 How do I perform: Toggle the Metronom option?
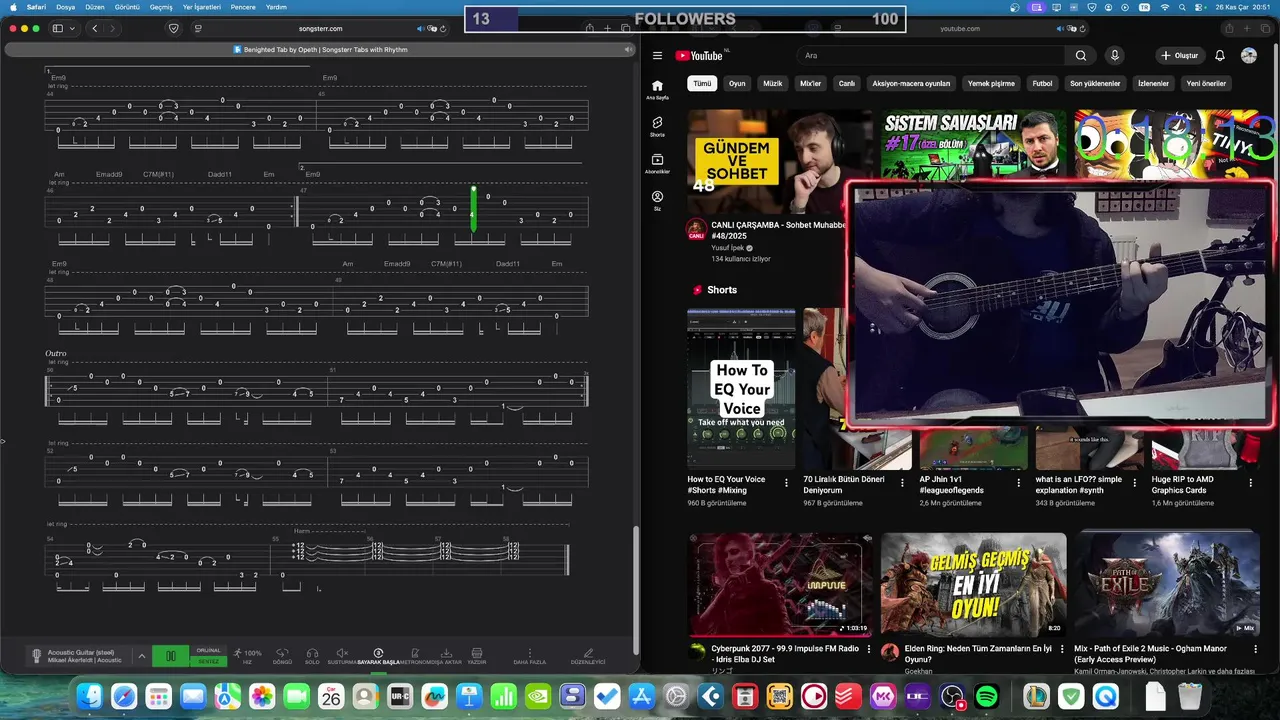click(415, 656)
